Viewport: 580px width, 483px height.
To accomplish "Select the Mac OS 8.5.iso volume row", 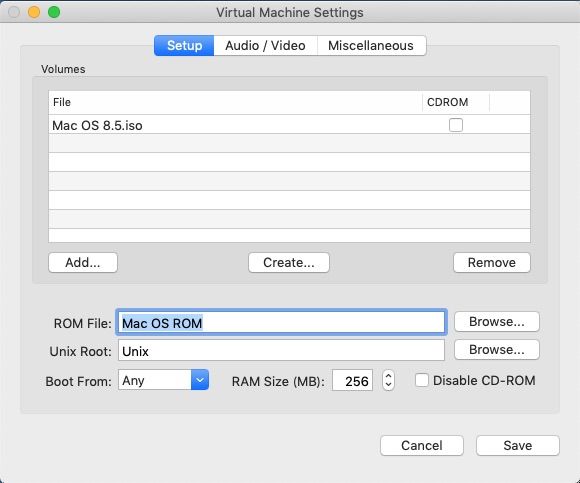I will tap(289, 125).
